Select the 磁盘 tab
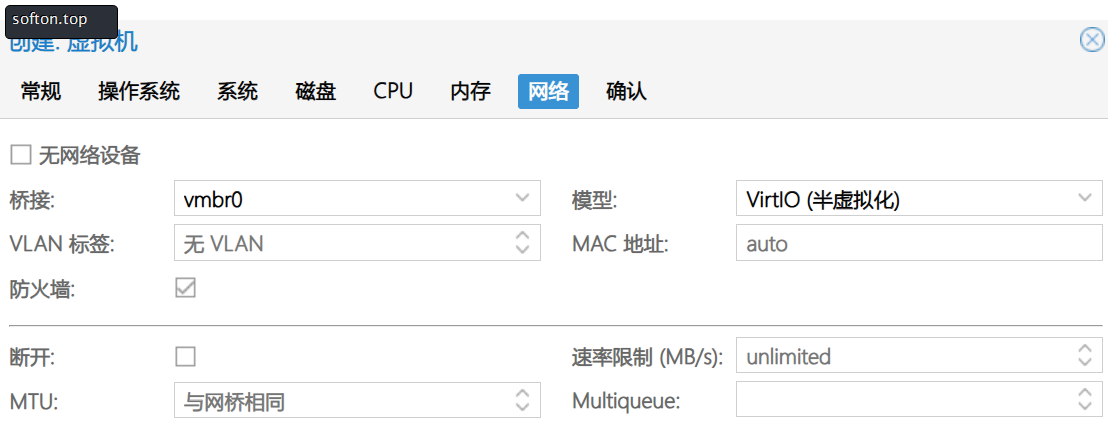1108x442 pixels. tap(316, 91)
